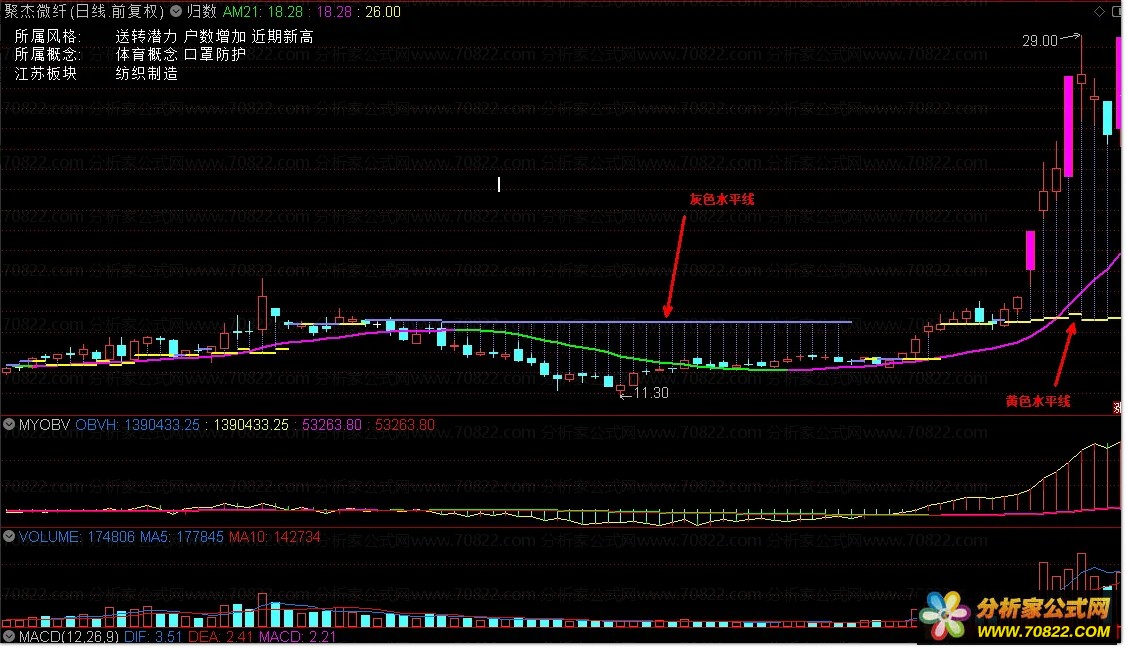
Task: Click the MYOBV indicator name
Action: [x=44, y=425]
